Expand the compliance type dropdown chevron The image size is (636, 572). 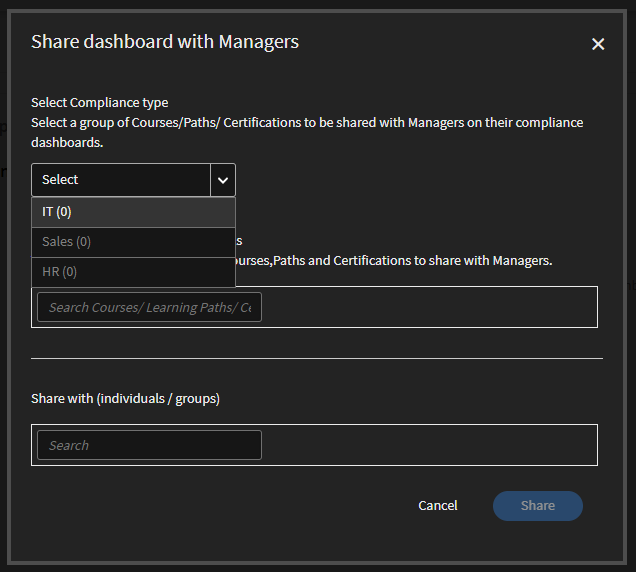[223, 180]
